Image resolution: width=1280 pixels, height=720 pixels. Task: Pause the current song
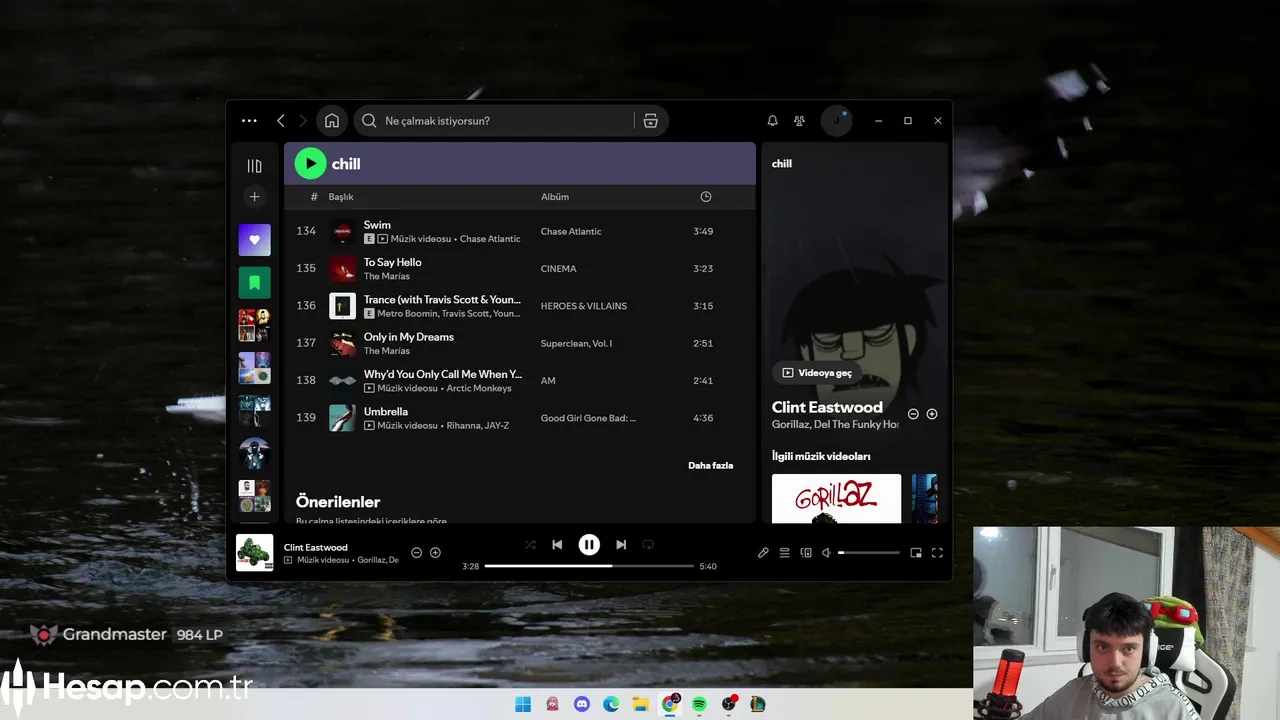(x=589, y=545)
